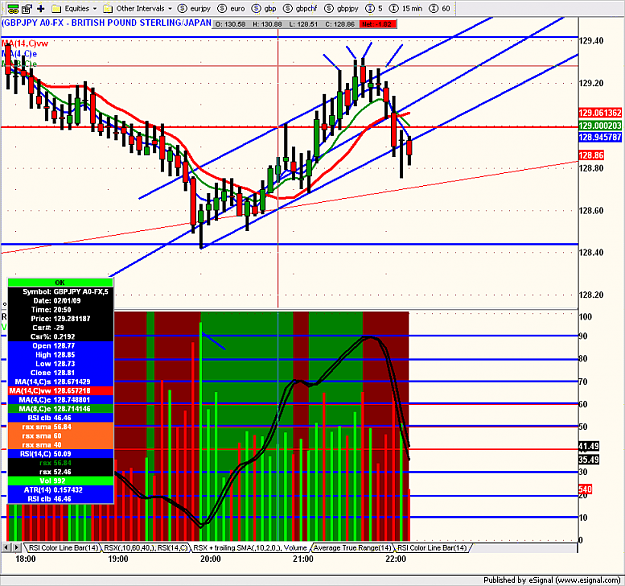The height and width of the screenshot is (586, 625).
Task: Click the Other Intervals folder icon
Action: [107, 8]
